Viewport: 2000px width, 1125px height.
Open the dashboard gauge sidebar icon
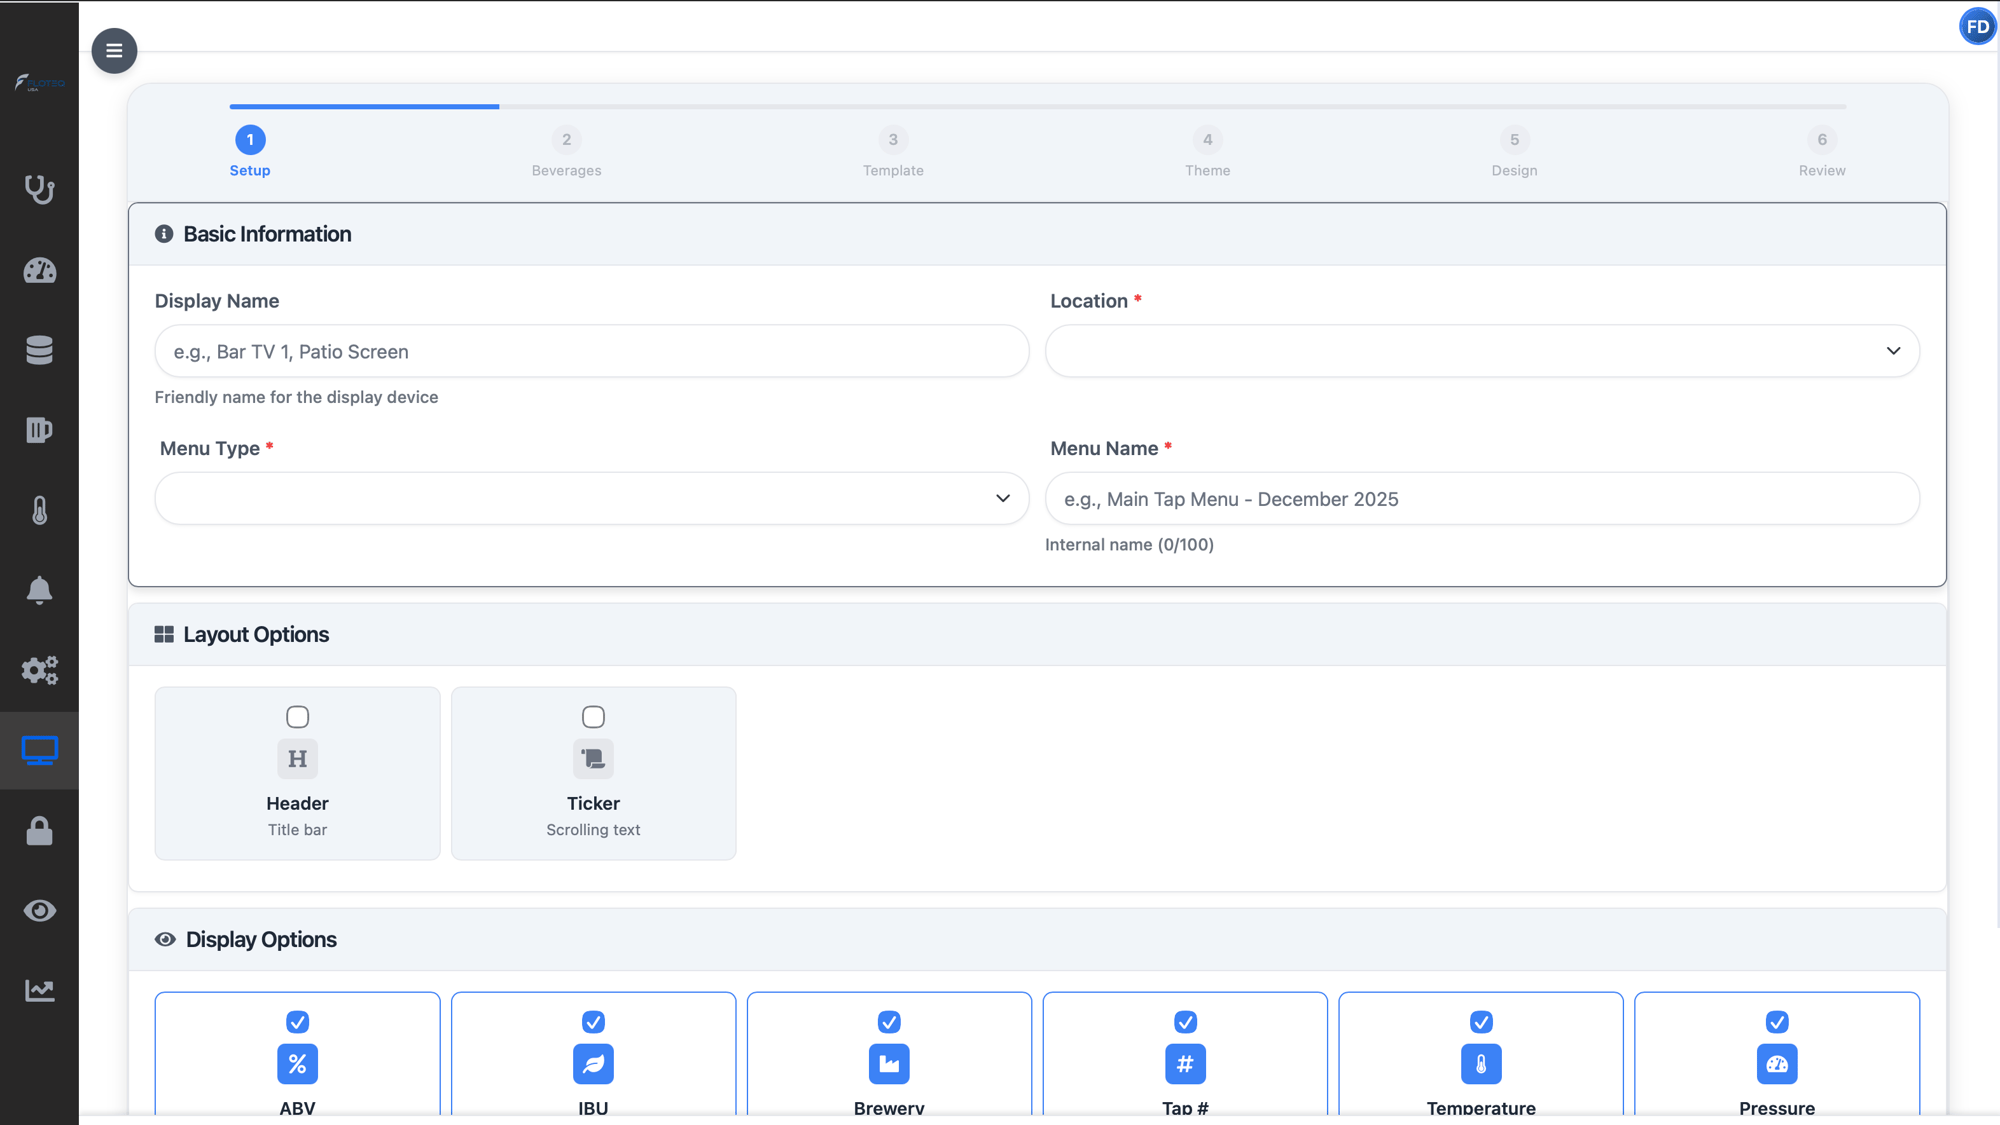(39, 270)
